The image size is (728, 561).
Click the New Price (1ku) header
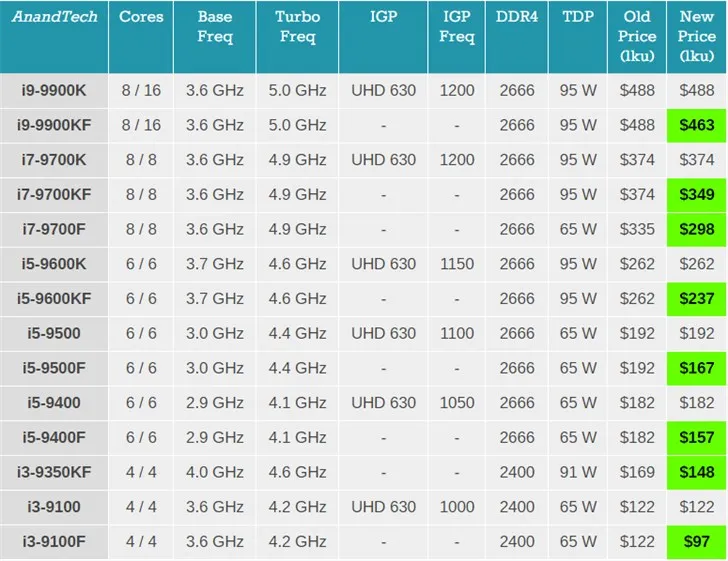[x=696, y=37]
